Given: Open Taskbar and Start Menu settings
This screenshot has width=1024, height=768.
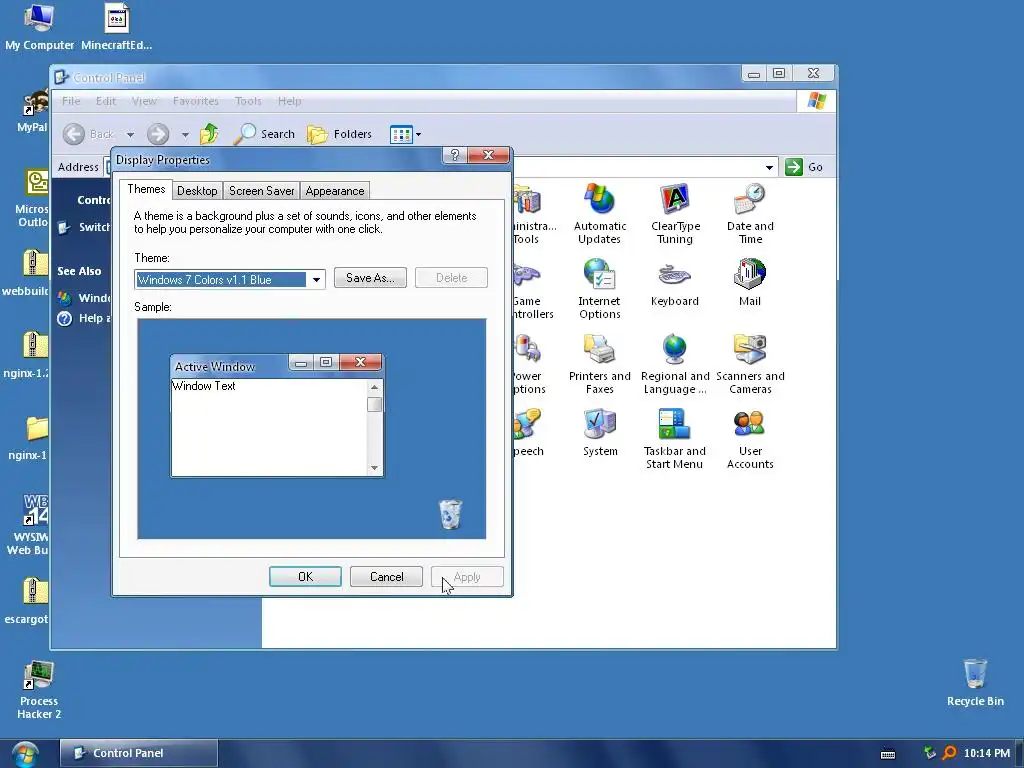Looking at the screenshot, I should pos(675,439).
